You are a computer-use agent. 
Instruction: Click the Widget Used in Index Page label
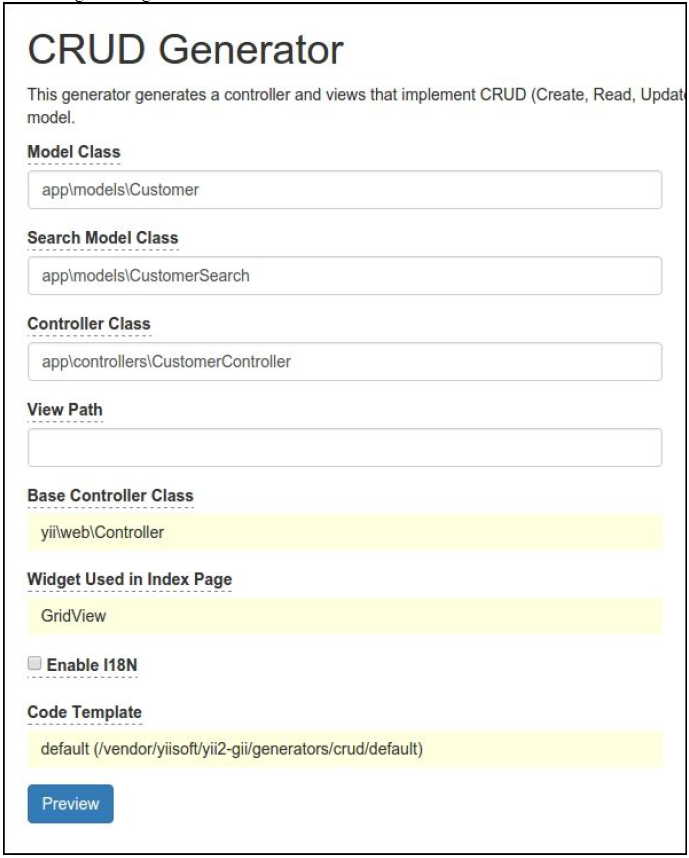129,580
